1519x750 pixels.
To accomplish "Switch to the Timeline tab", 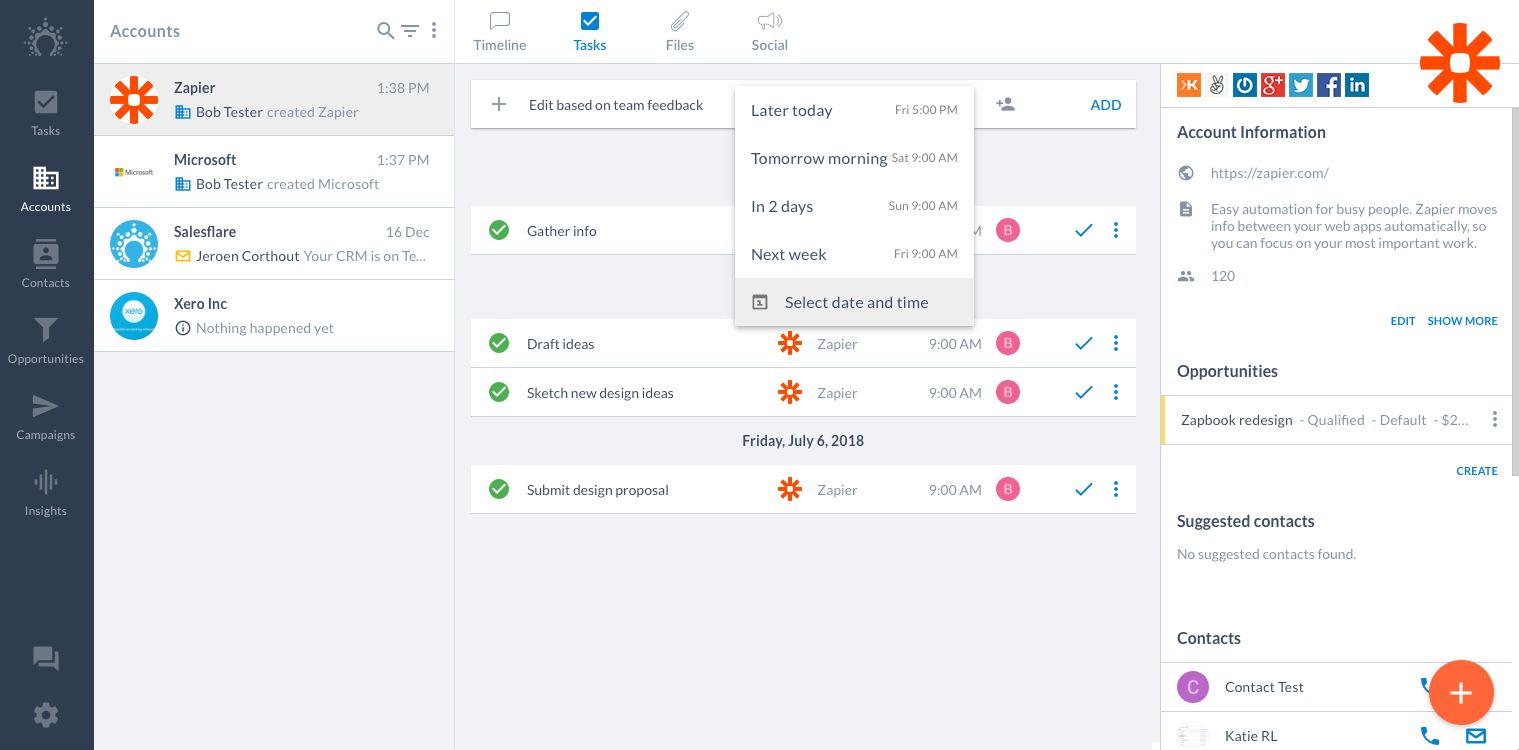I will [500, 31].
